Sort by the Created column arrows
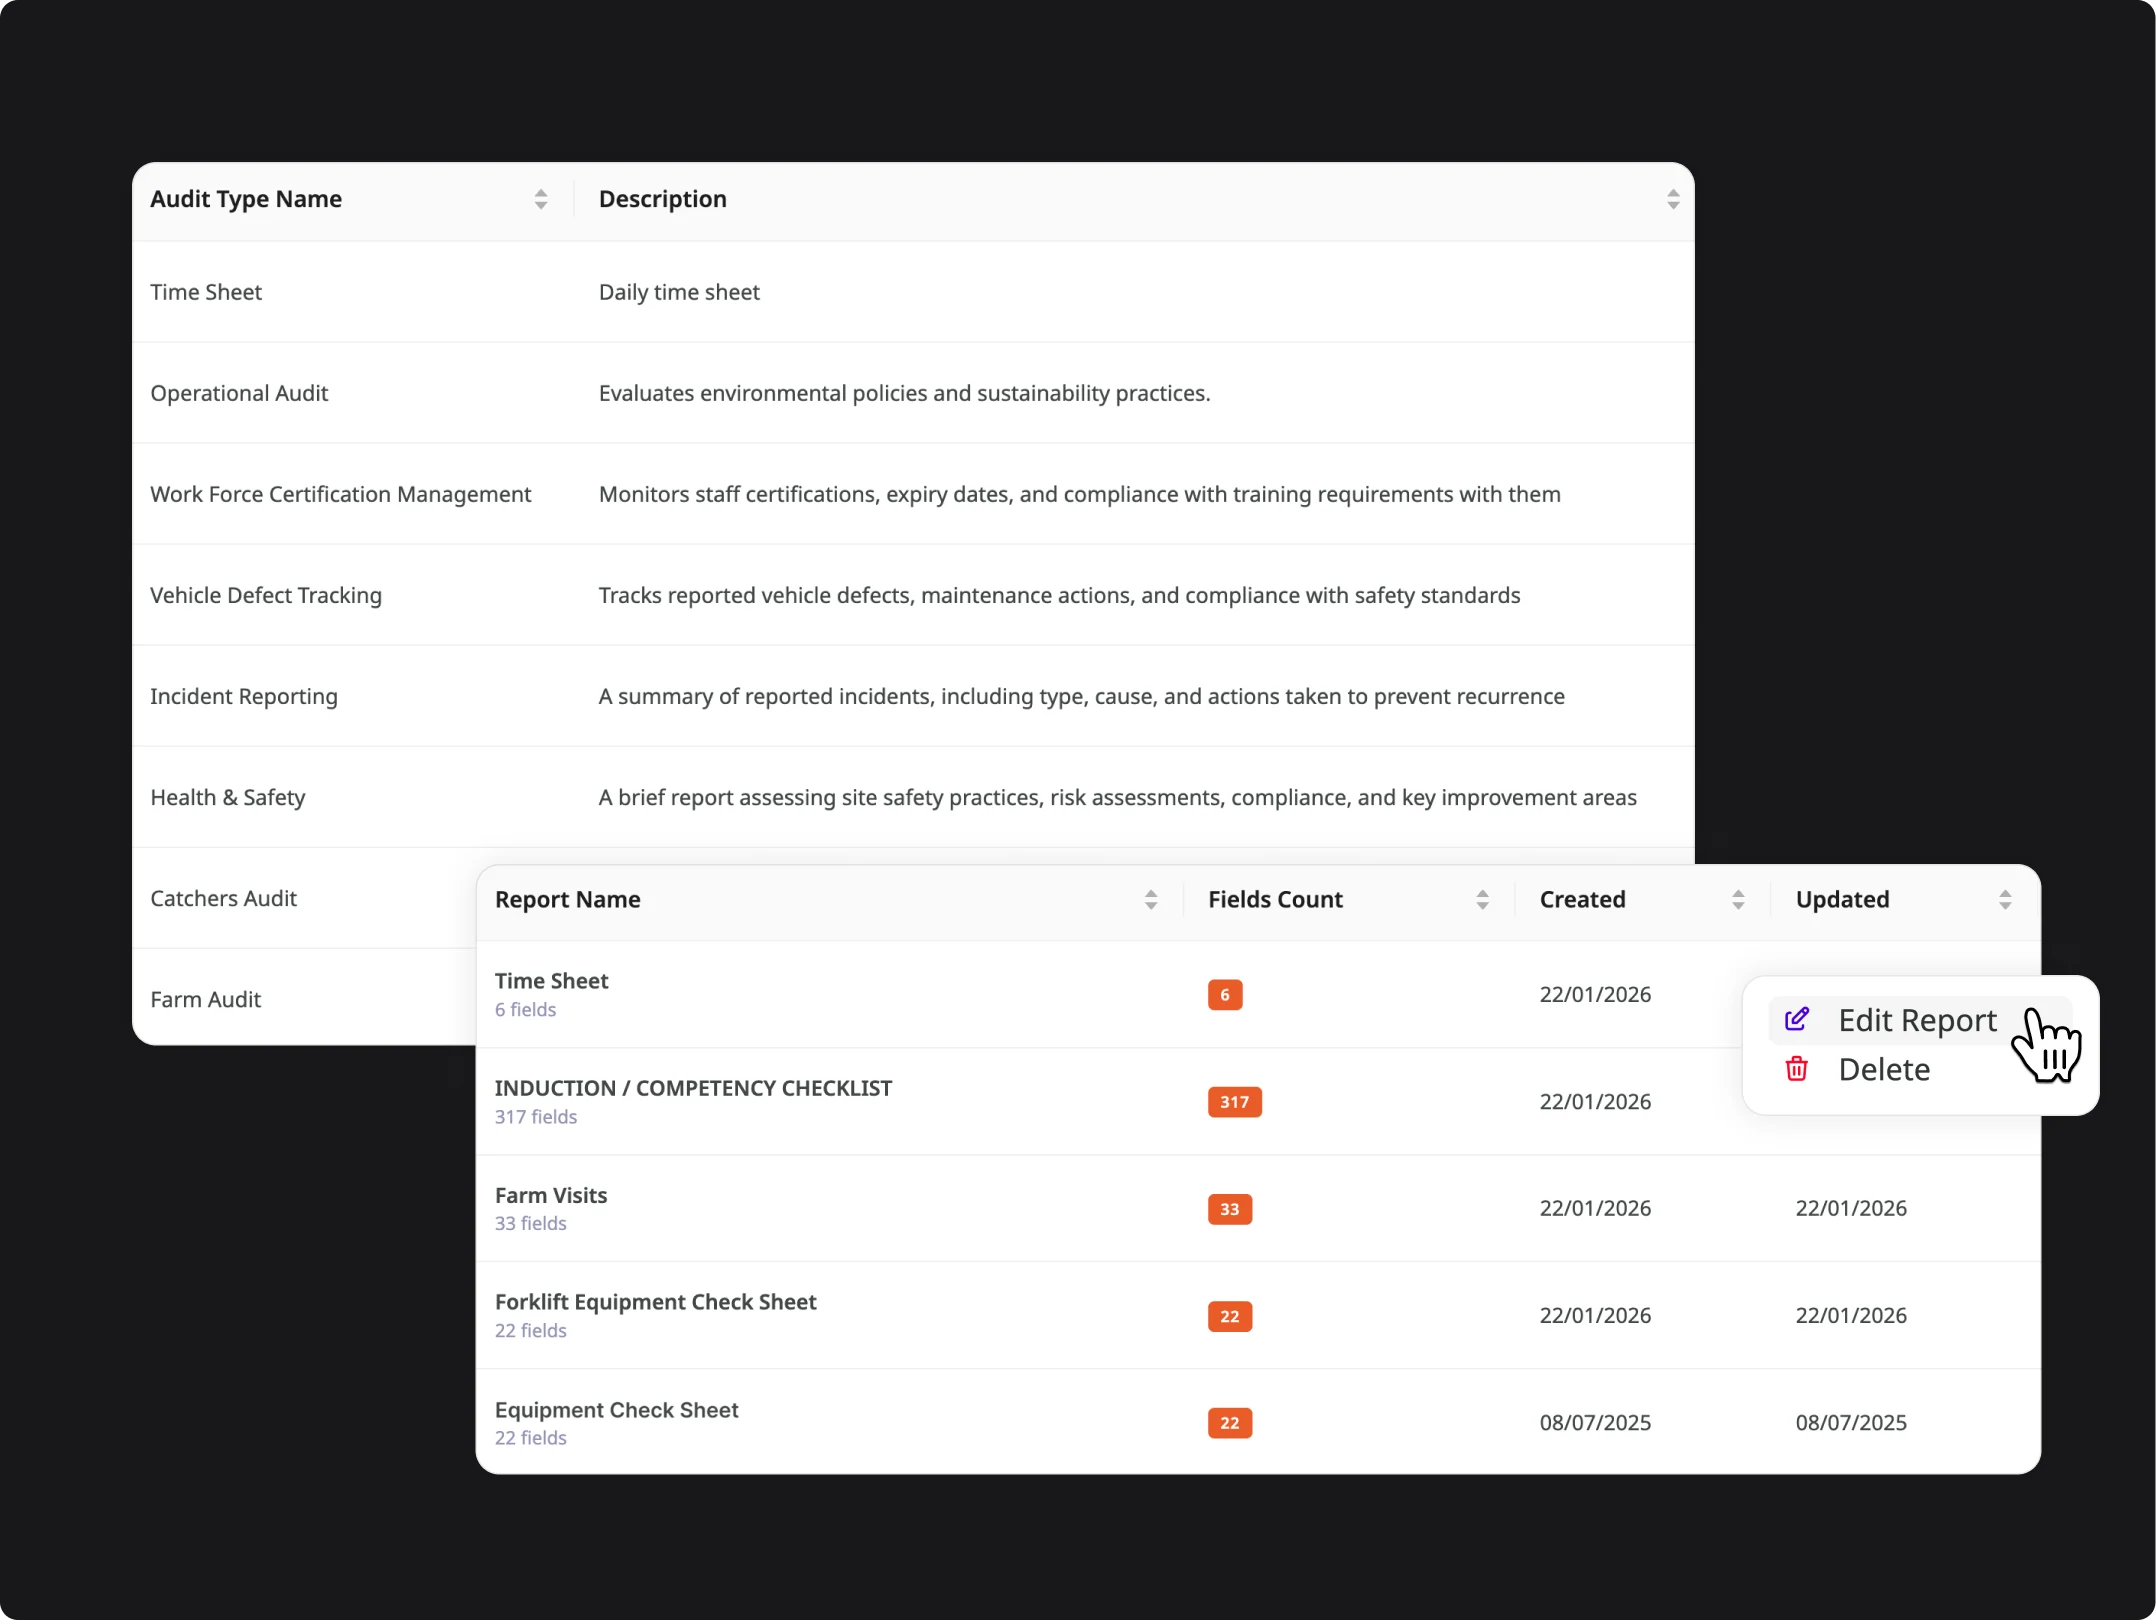2156x1620 pixels. [x=1737, y=899]
